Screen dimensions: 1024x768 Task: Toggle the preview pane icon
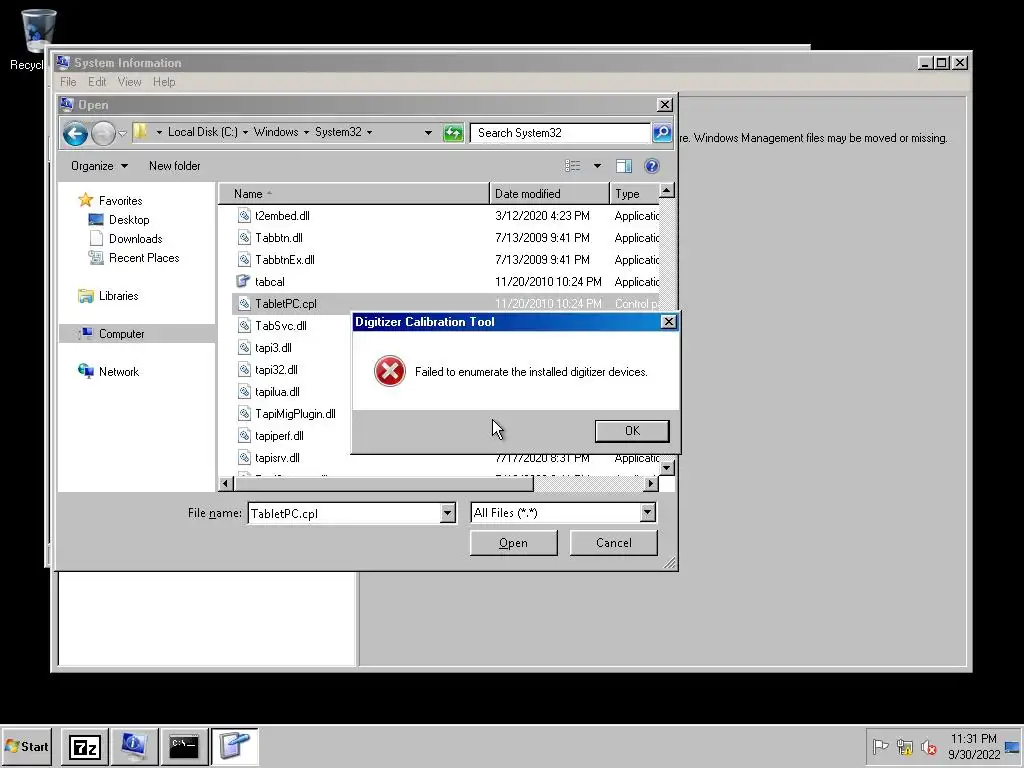tap(624, 166)
